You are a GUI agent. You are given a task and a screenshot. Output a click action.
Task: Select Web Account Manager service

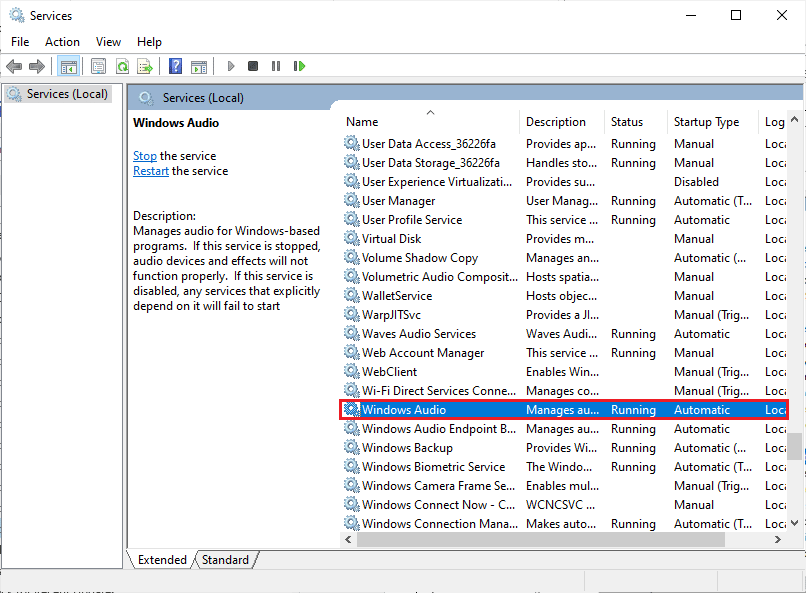coord(563,353)
